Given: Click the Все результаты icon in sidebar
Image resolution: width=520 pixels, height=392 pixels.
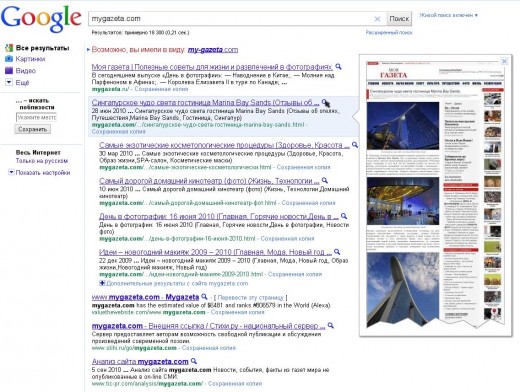Looking at the screenshot, I should (9, 48).
